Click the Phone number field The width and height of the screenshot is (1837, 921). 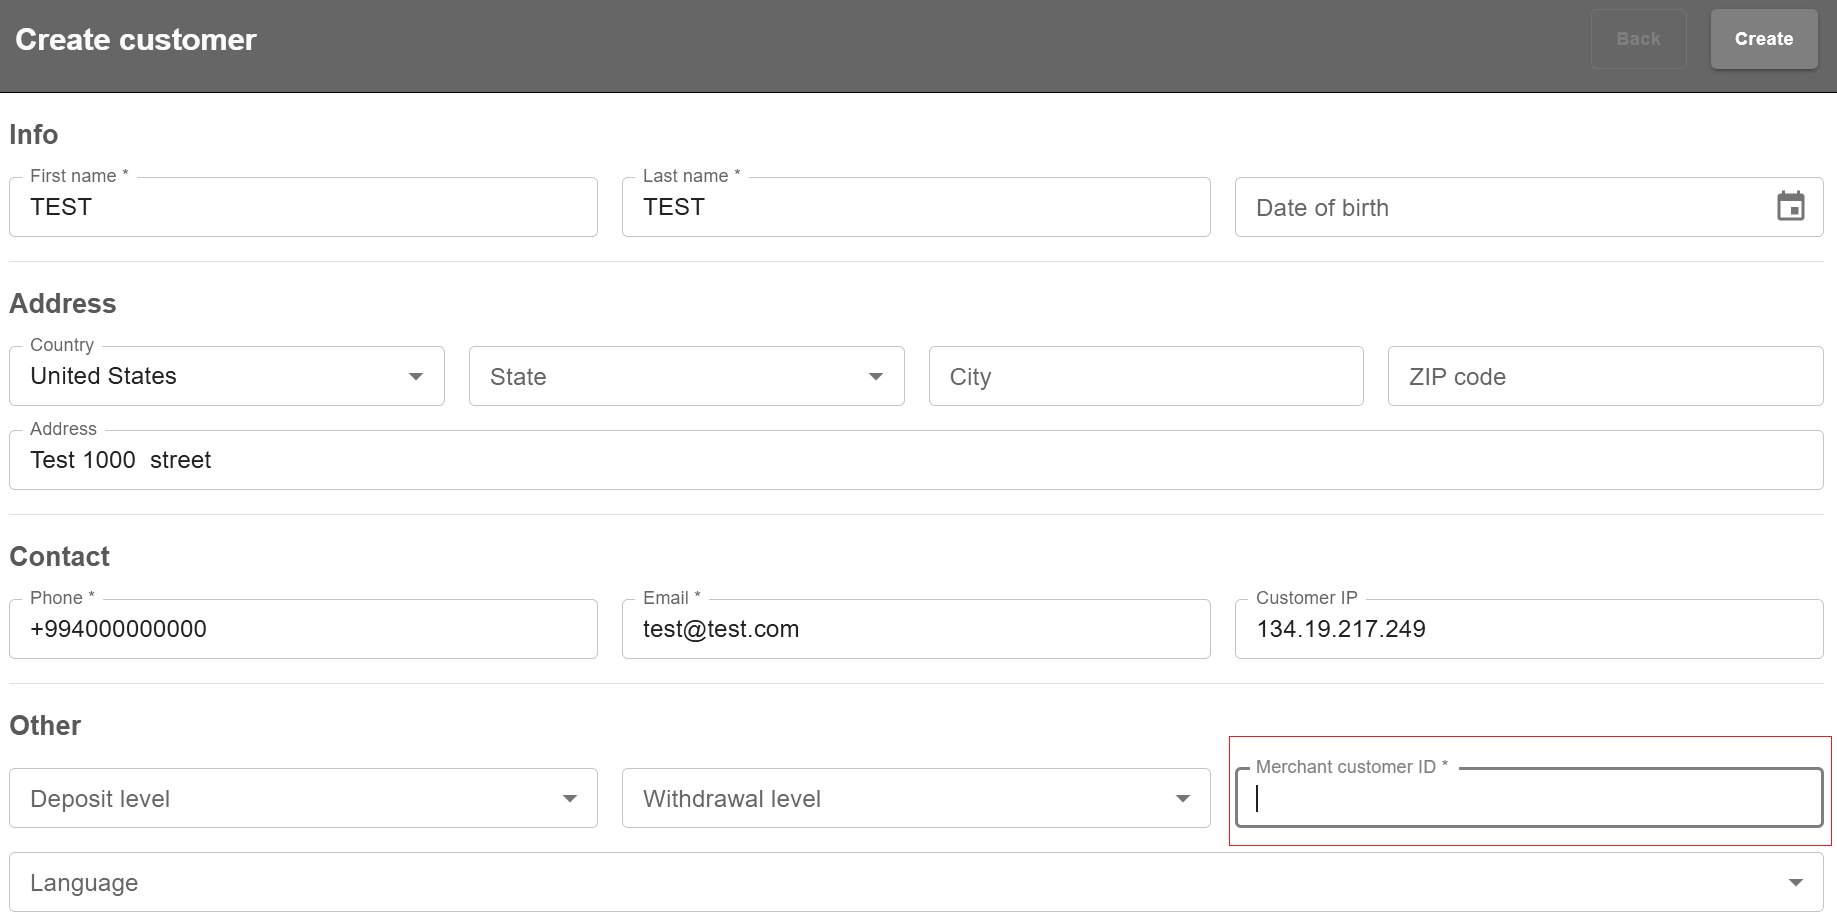pos(303,629)
